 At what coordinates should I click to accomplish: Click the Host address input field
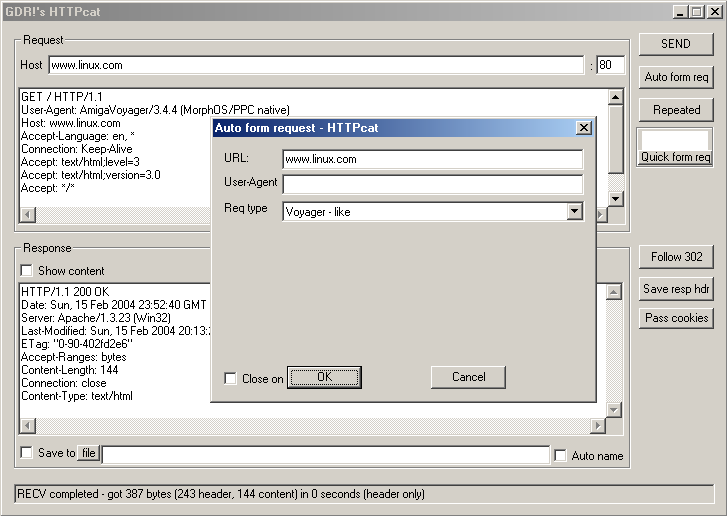315,65
